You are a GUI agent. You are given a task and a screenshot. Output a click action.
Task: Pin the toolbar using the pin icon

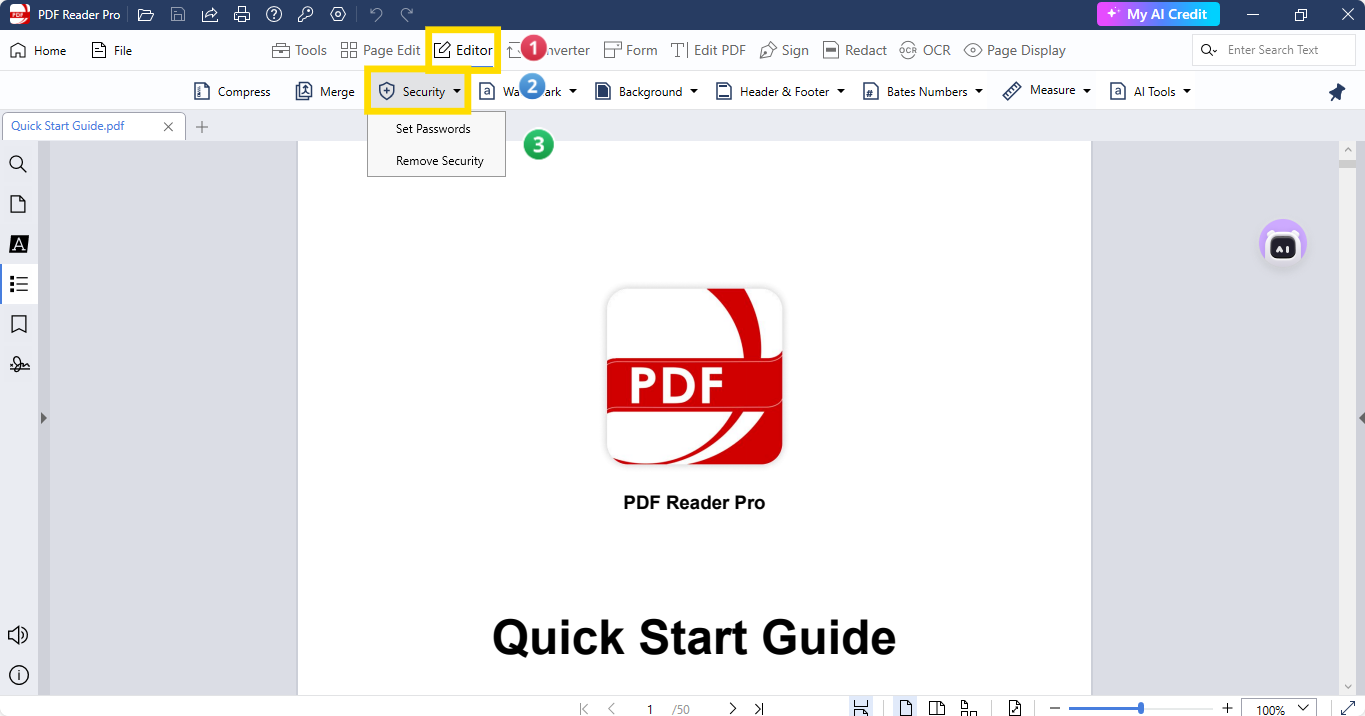point(1337,92)
